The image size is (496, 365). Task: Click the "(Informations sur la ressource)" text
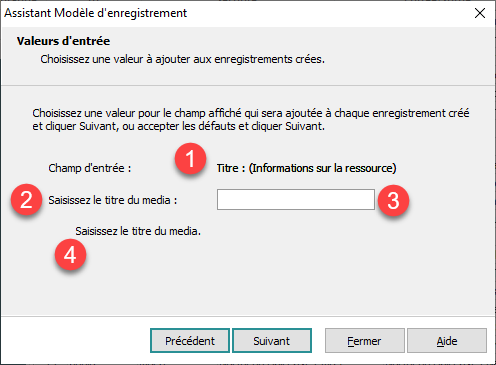(x=323, y=168)
